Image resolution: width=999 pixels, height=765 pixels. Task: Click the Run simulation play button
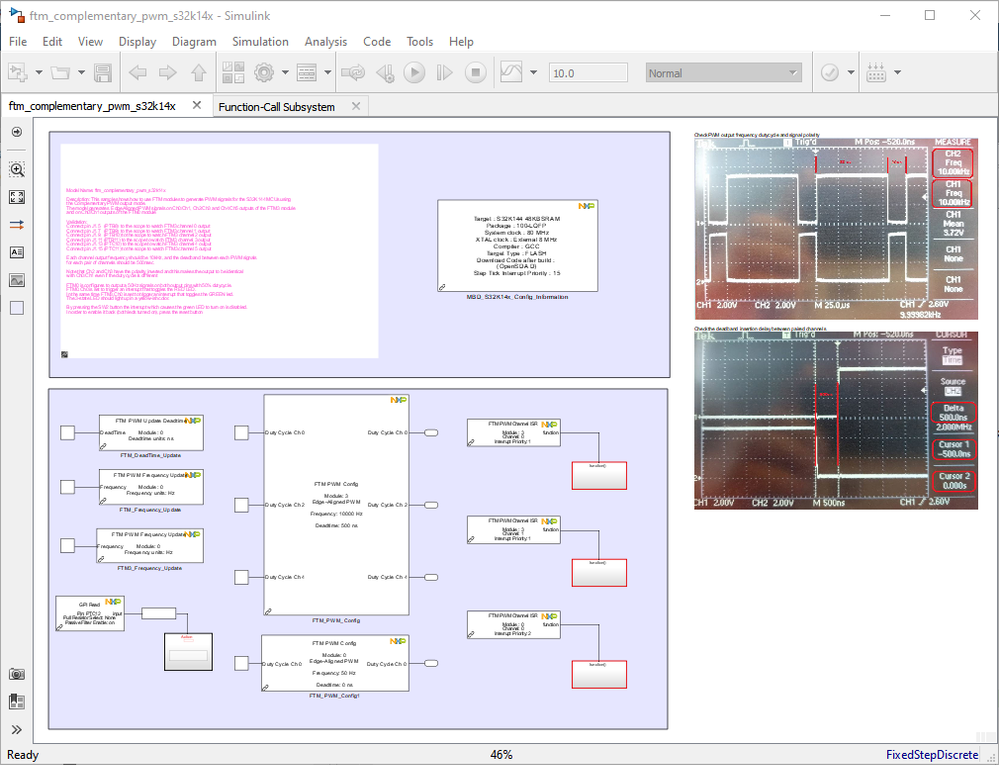tap(414, 73)
